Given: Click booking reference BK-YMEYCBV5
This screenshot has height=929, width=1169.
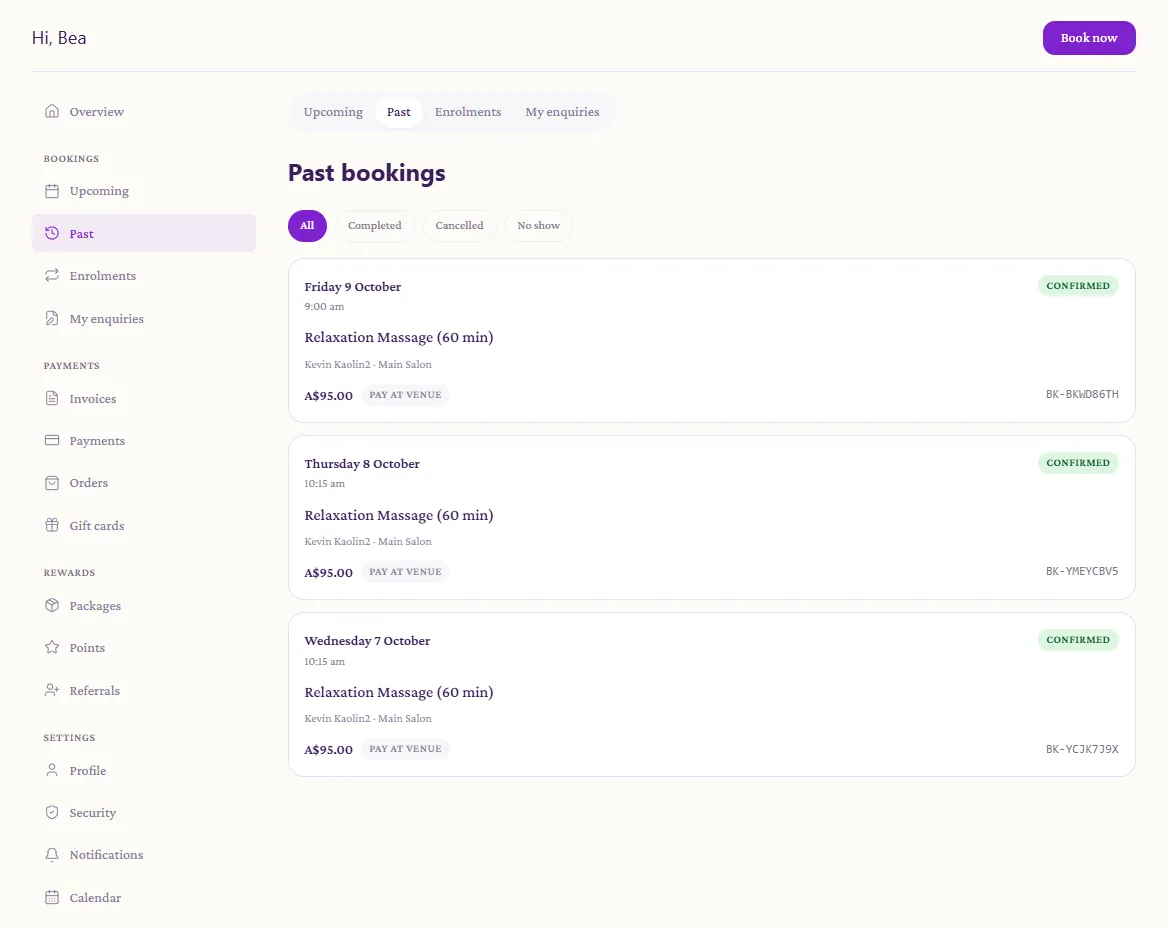Looking at the screenshot, I should pyautogui.click(x=1082, y=571).
